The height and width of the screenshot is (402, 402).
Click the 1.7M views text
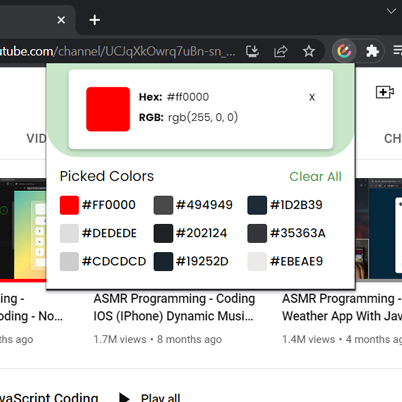point(120,339)
